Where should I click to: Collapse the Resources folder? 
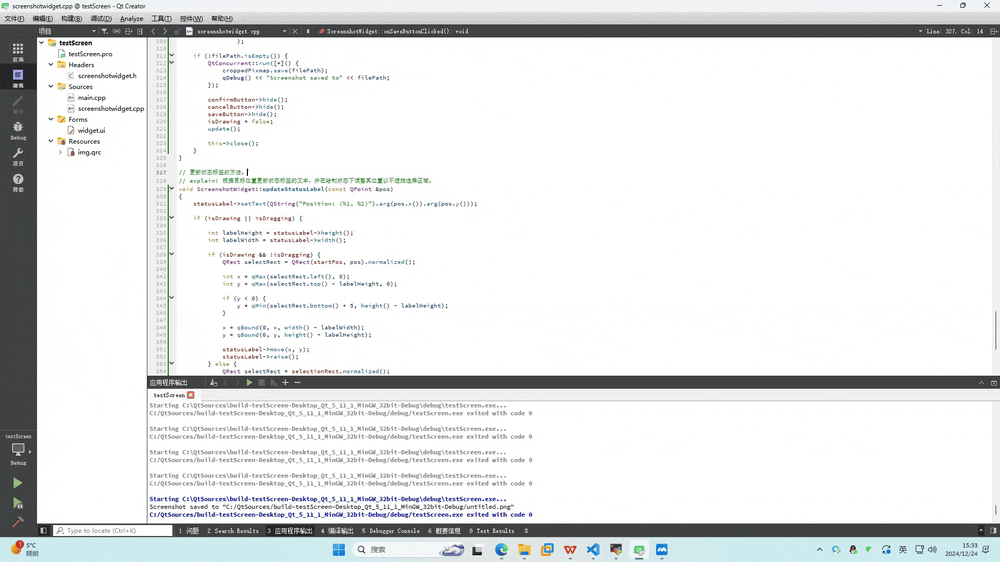pos(51,141)
